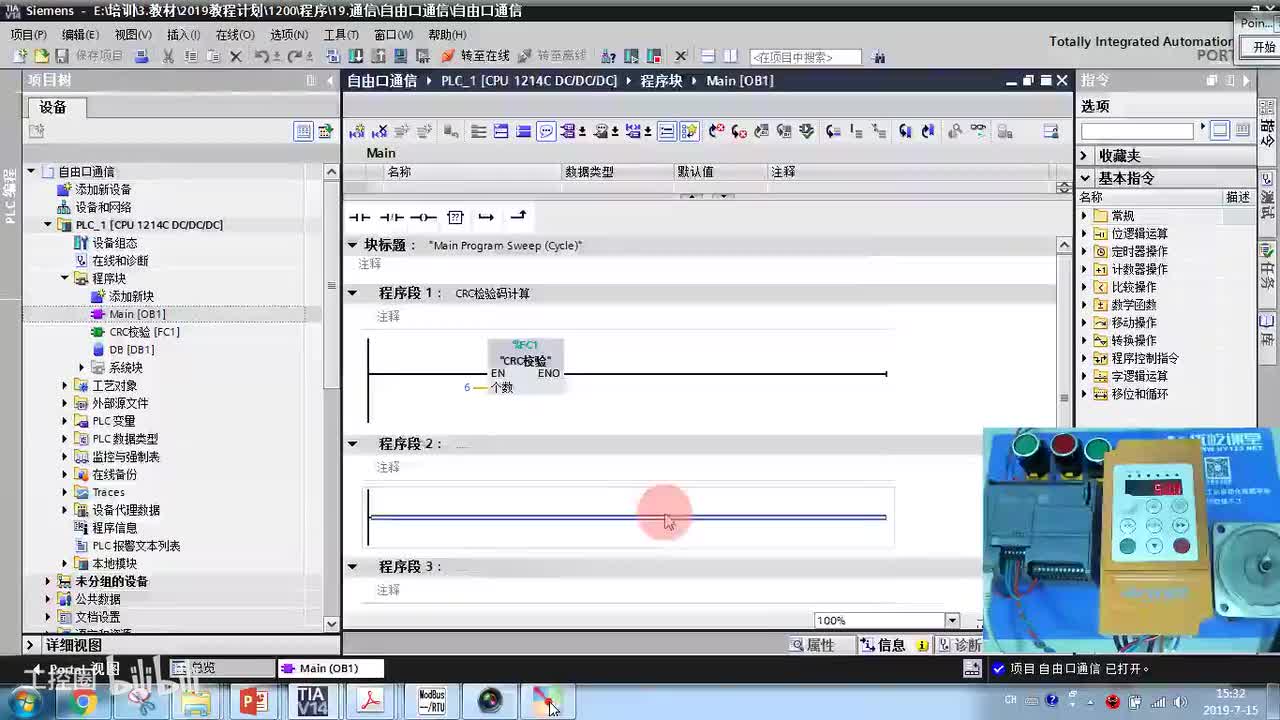This screenshot has width=1280, height=720.
Task: Click the Print icon in main toolbar
Action: tap(142, 57)
